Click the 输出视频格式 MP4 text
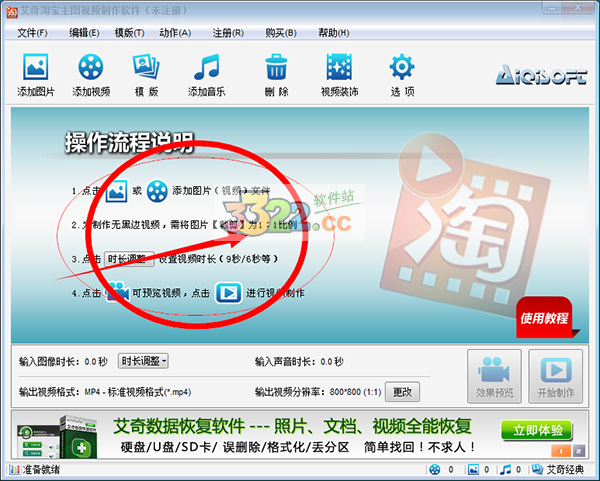Screen dimensions: 600x481 pyautogui.click(x=105, y=392)
